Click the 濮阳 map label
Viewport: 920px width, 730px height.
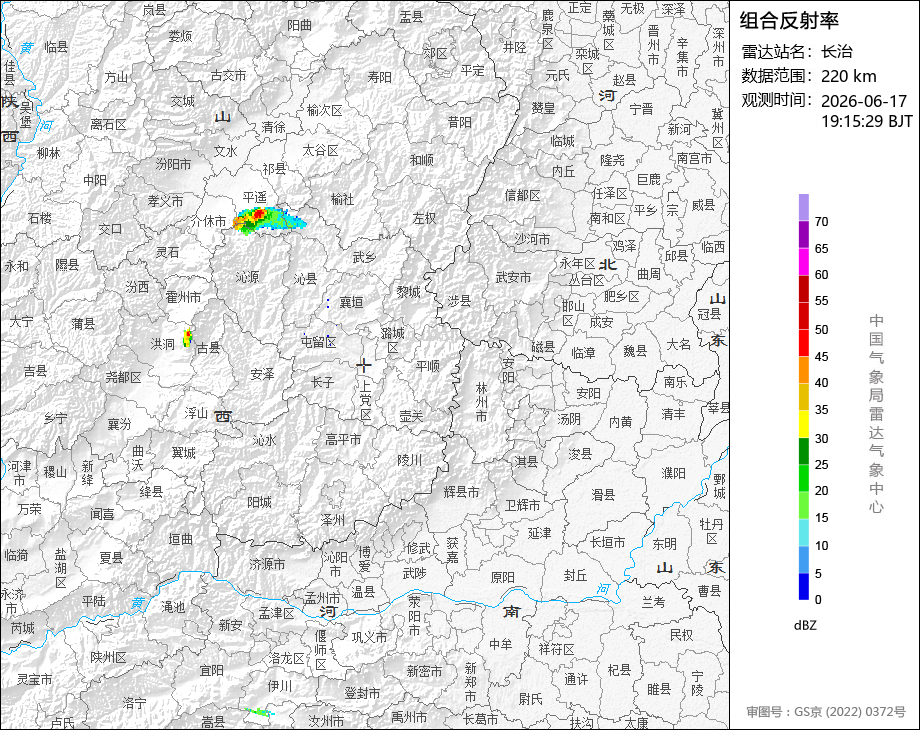674,473
